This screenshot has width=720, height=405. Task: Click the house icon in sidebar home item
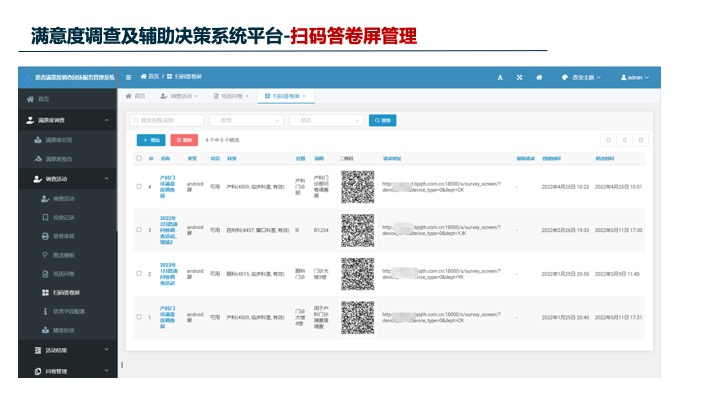(x=30, y=99)
